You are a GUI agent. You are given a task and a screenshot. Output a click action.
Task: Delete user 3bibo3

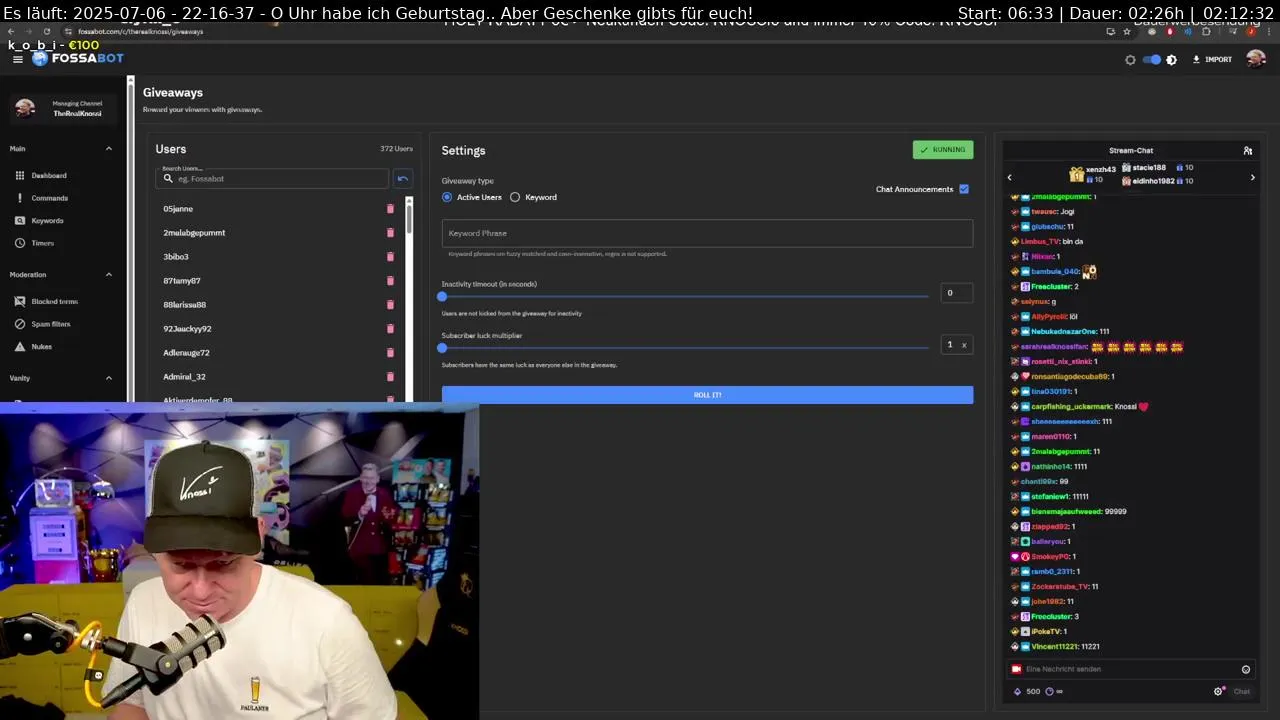click(390, 257)
